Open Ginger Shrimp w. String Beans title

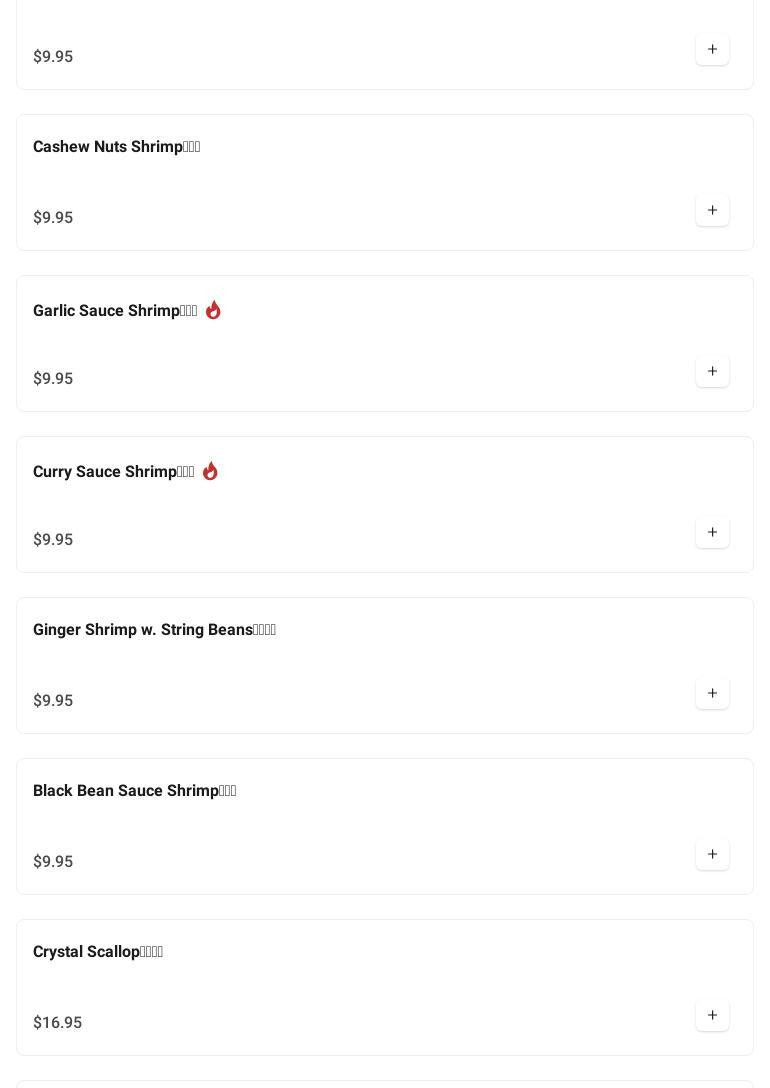pyautogui.click(x=154, y=629)
